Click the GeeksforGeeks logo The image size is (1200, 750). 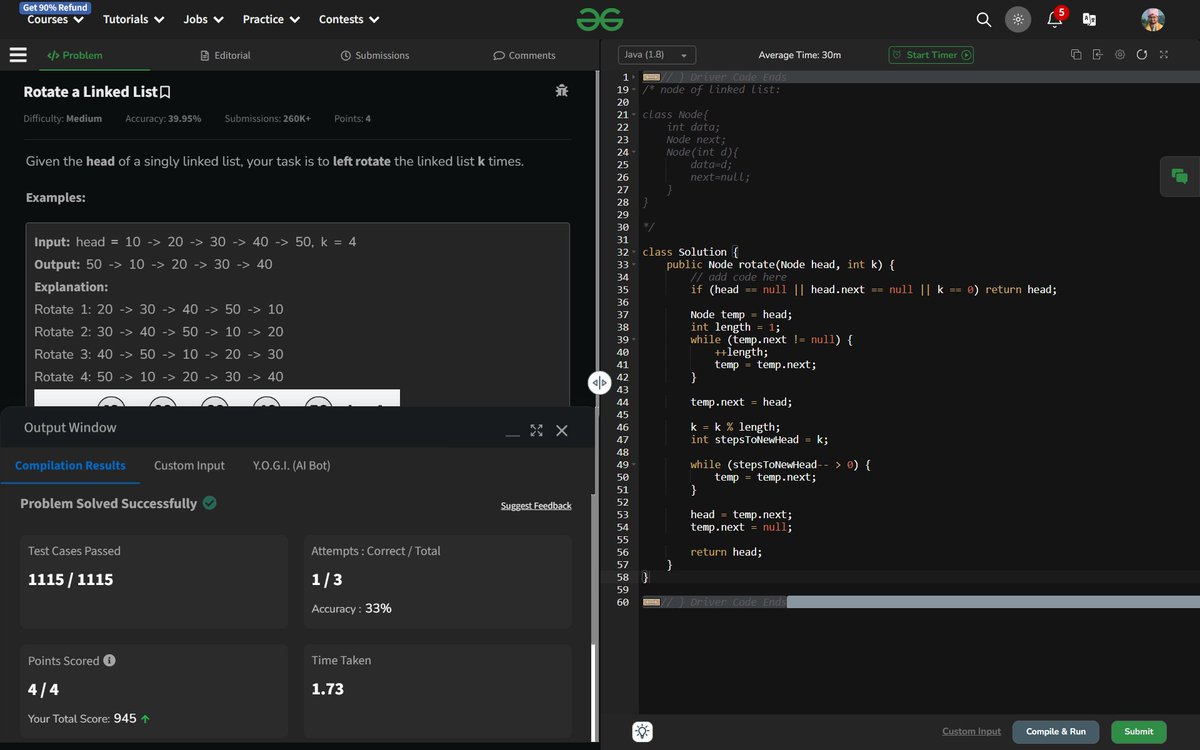click(x=600, y=19)
